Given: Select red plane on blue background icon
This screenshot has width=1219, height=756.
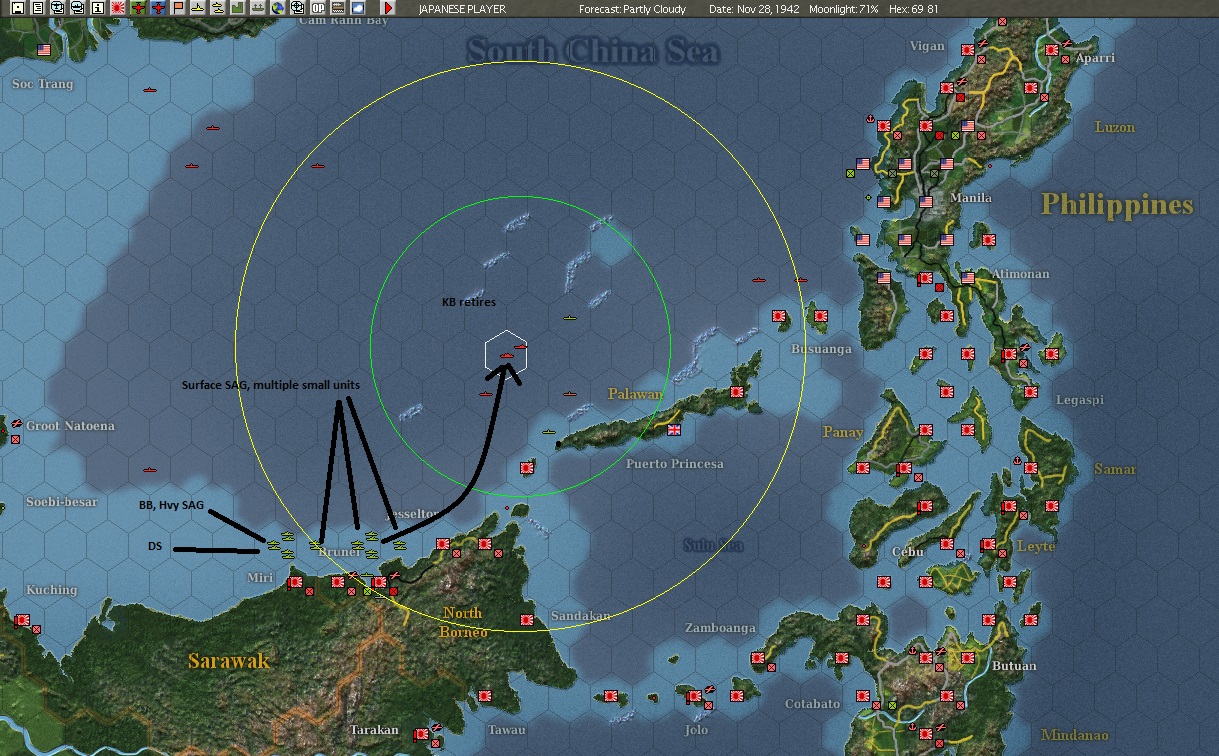Looking at the screenshot, I should (x=158, y=8).
